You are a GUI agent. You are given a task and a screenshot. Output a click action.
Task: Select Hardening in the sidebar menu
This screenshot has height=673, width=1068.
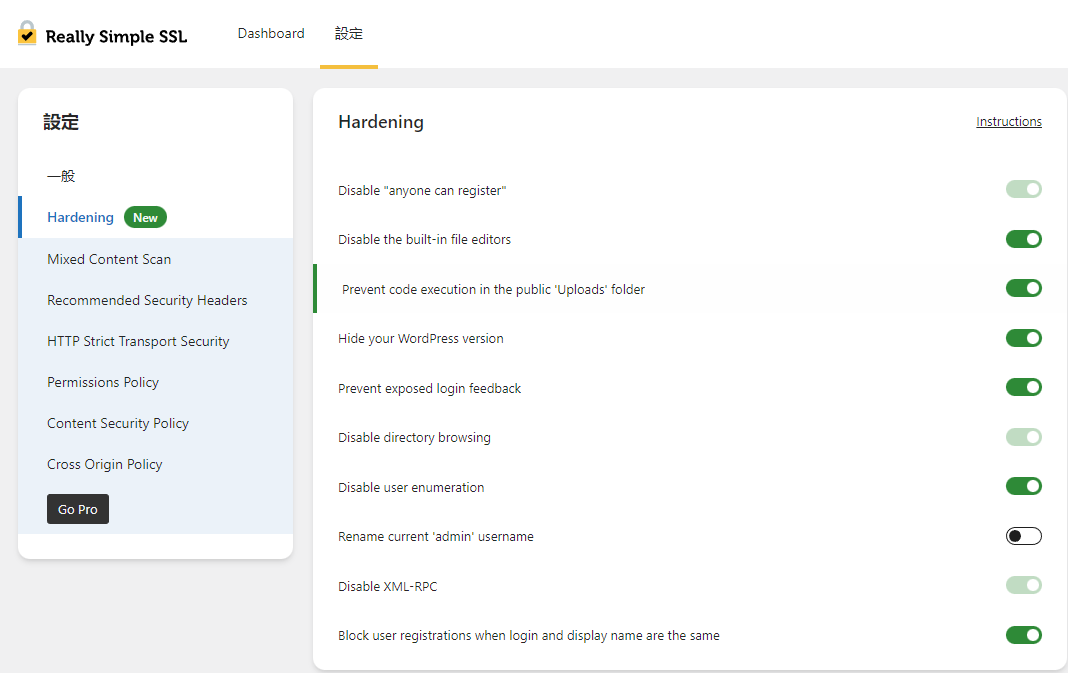(80, 218)
